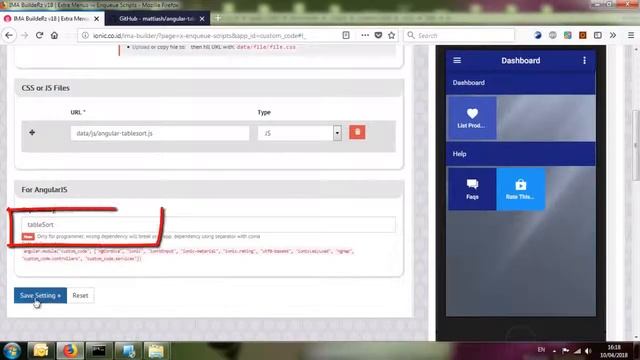
Task: Click the volume icon in system tray
Action: click(588, 351)
